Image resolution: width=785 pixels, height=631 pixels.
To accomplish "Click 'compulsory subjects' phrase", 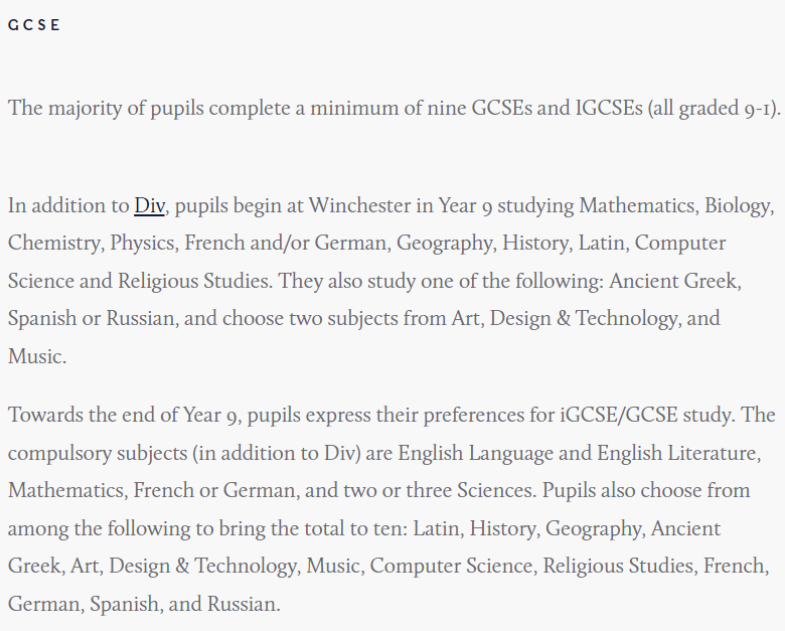I will pos(98,453).
